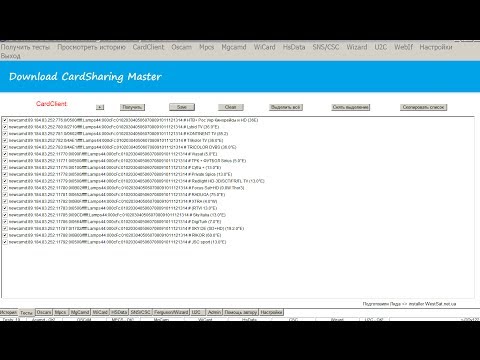The image size is (480, 360).
Task: Uncheck the Private Spice line checkbox
Action: [x=5, y=174]
